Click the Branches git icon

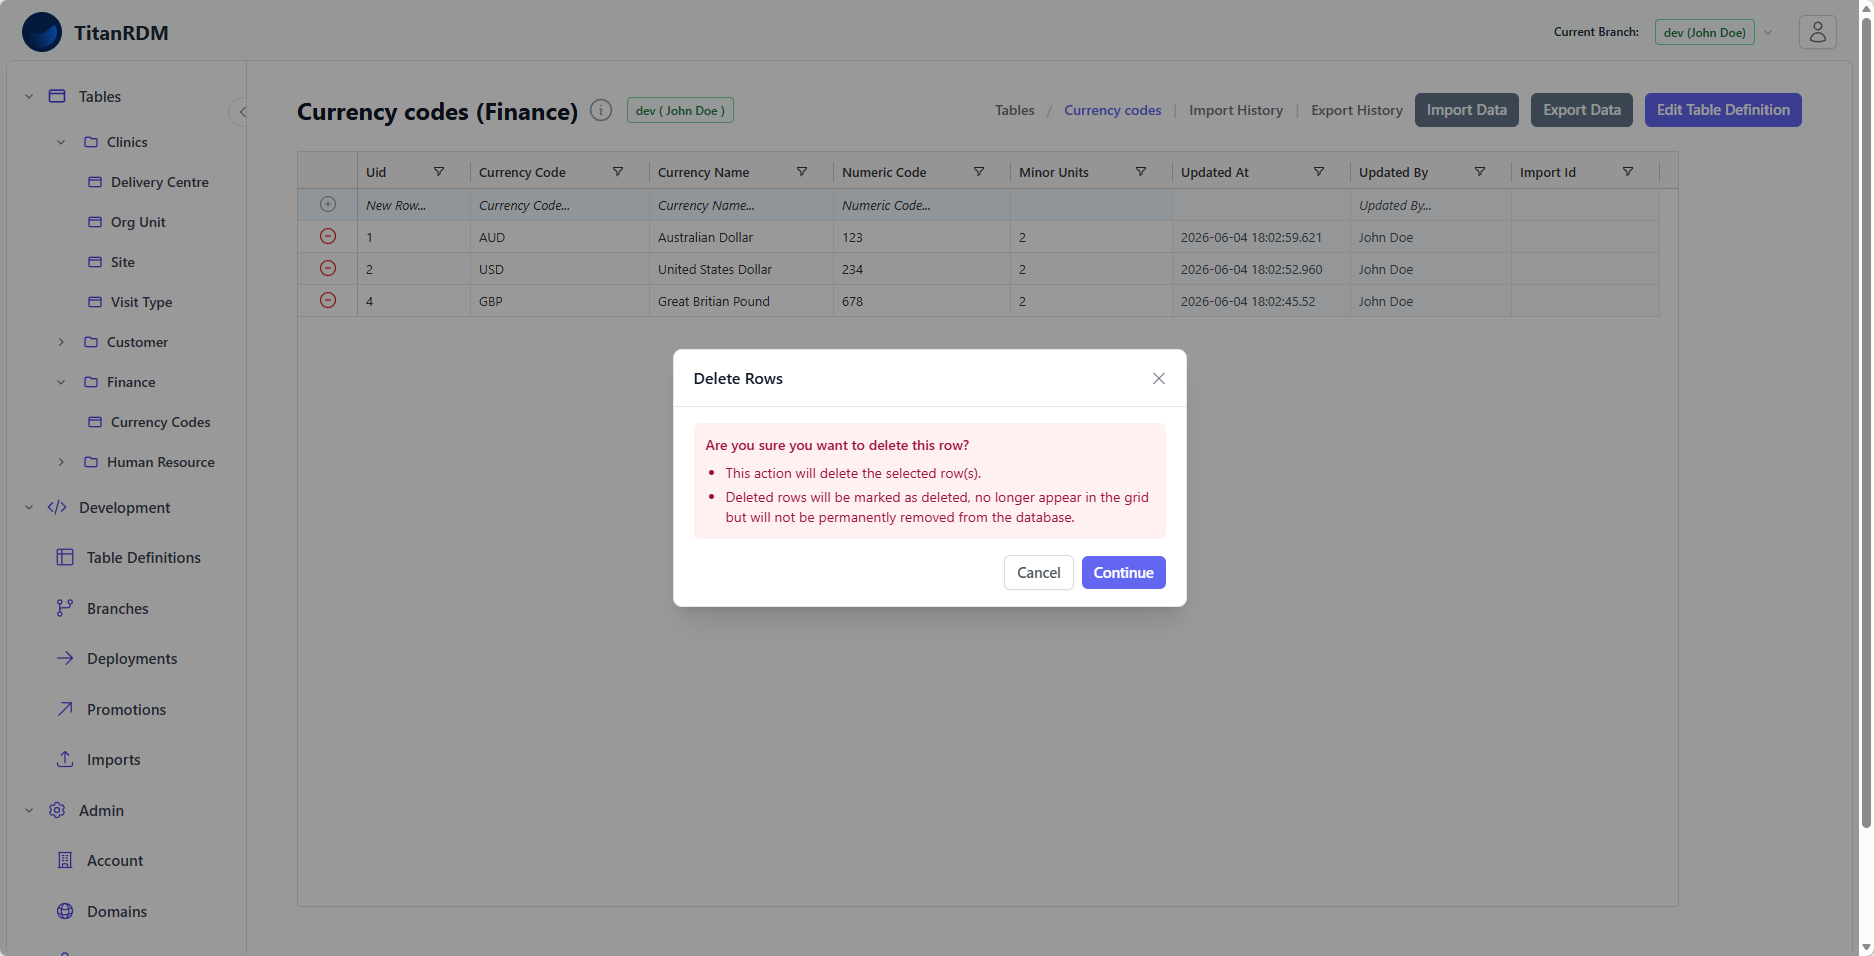pyautogui.click(x=65, y=608)
